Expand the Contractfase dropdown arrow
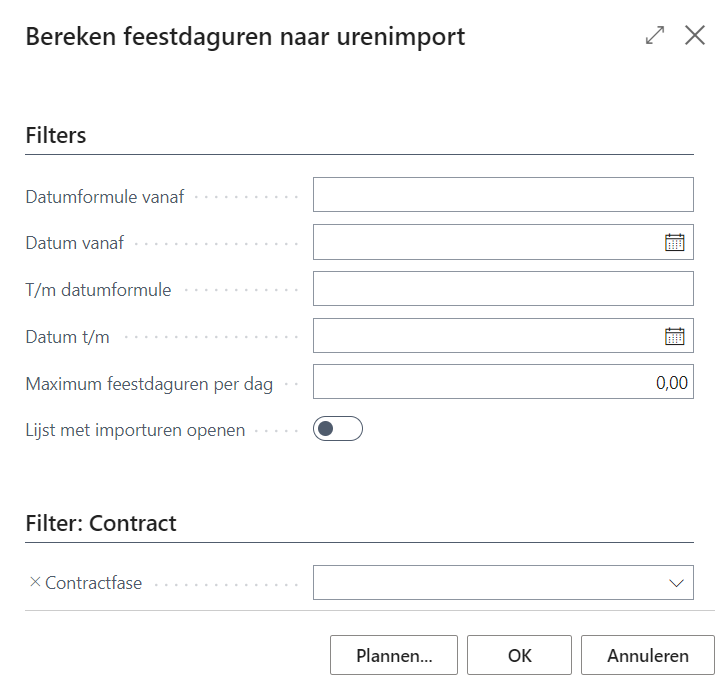This screenshot has height=687, width=724. coord(676,582)
